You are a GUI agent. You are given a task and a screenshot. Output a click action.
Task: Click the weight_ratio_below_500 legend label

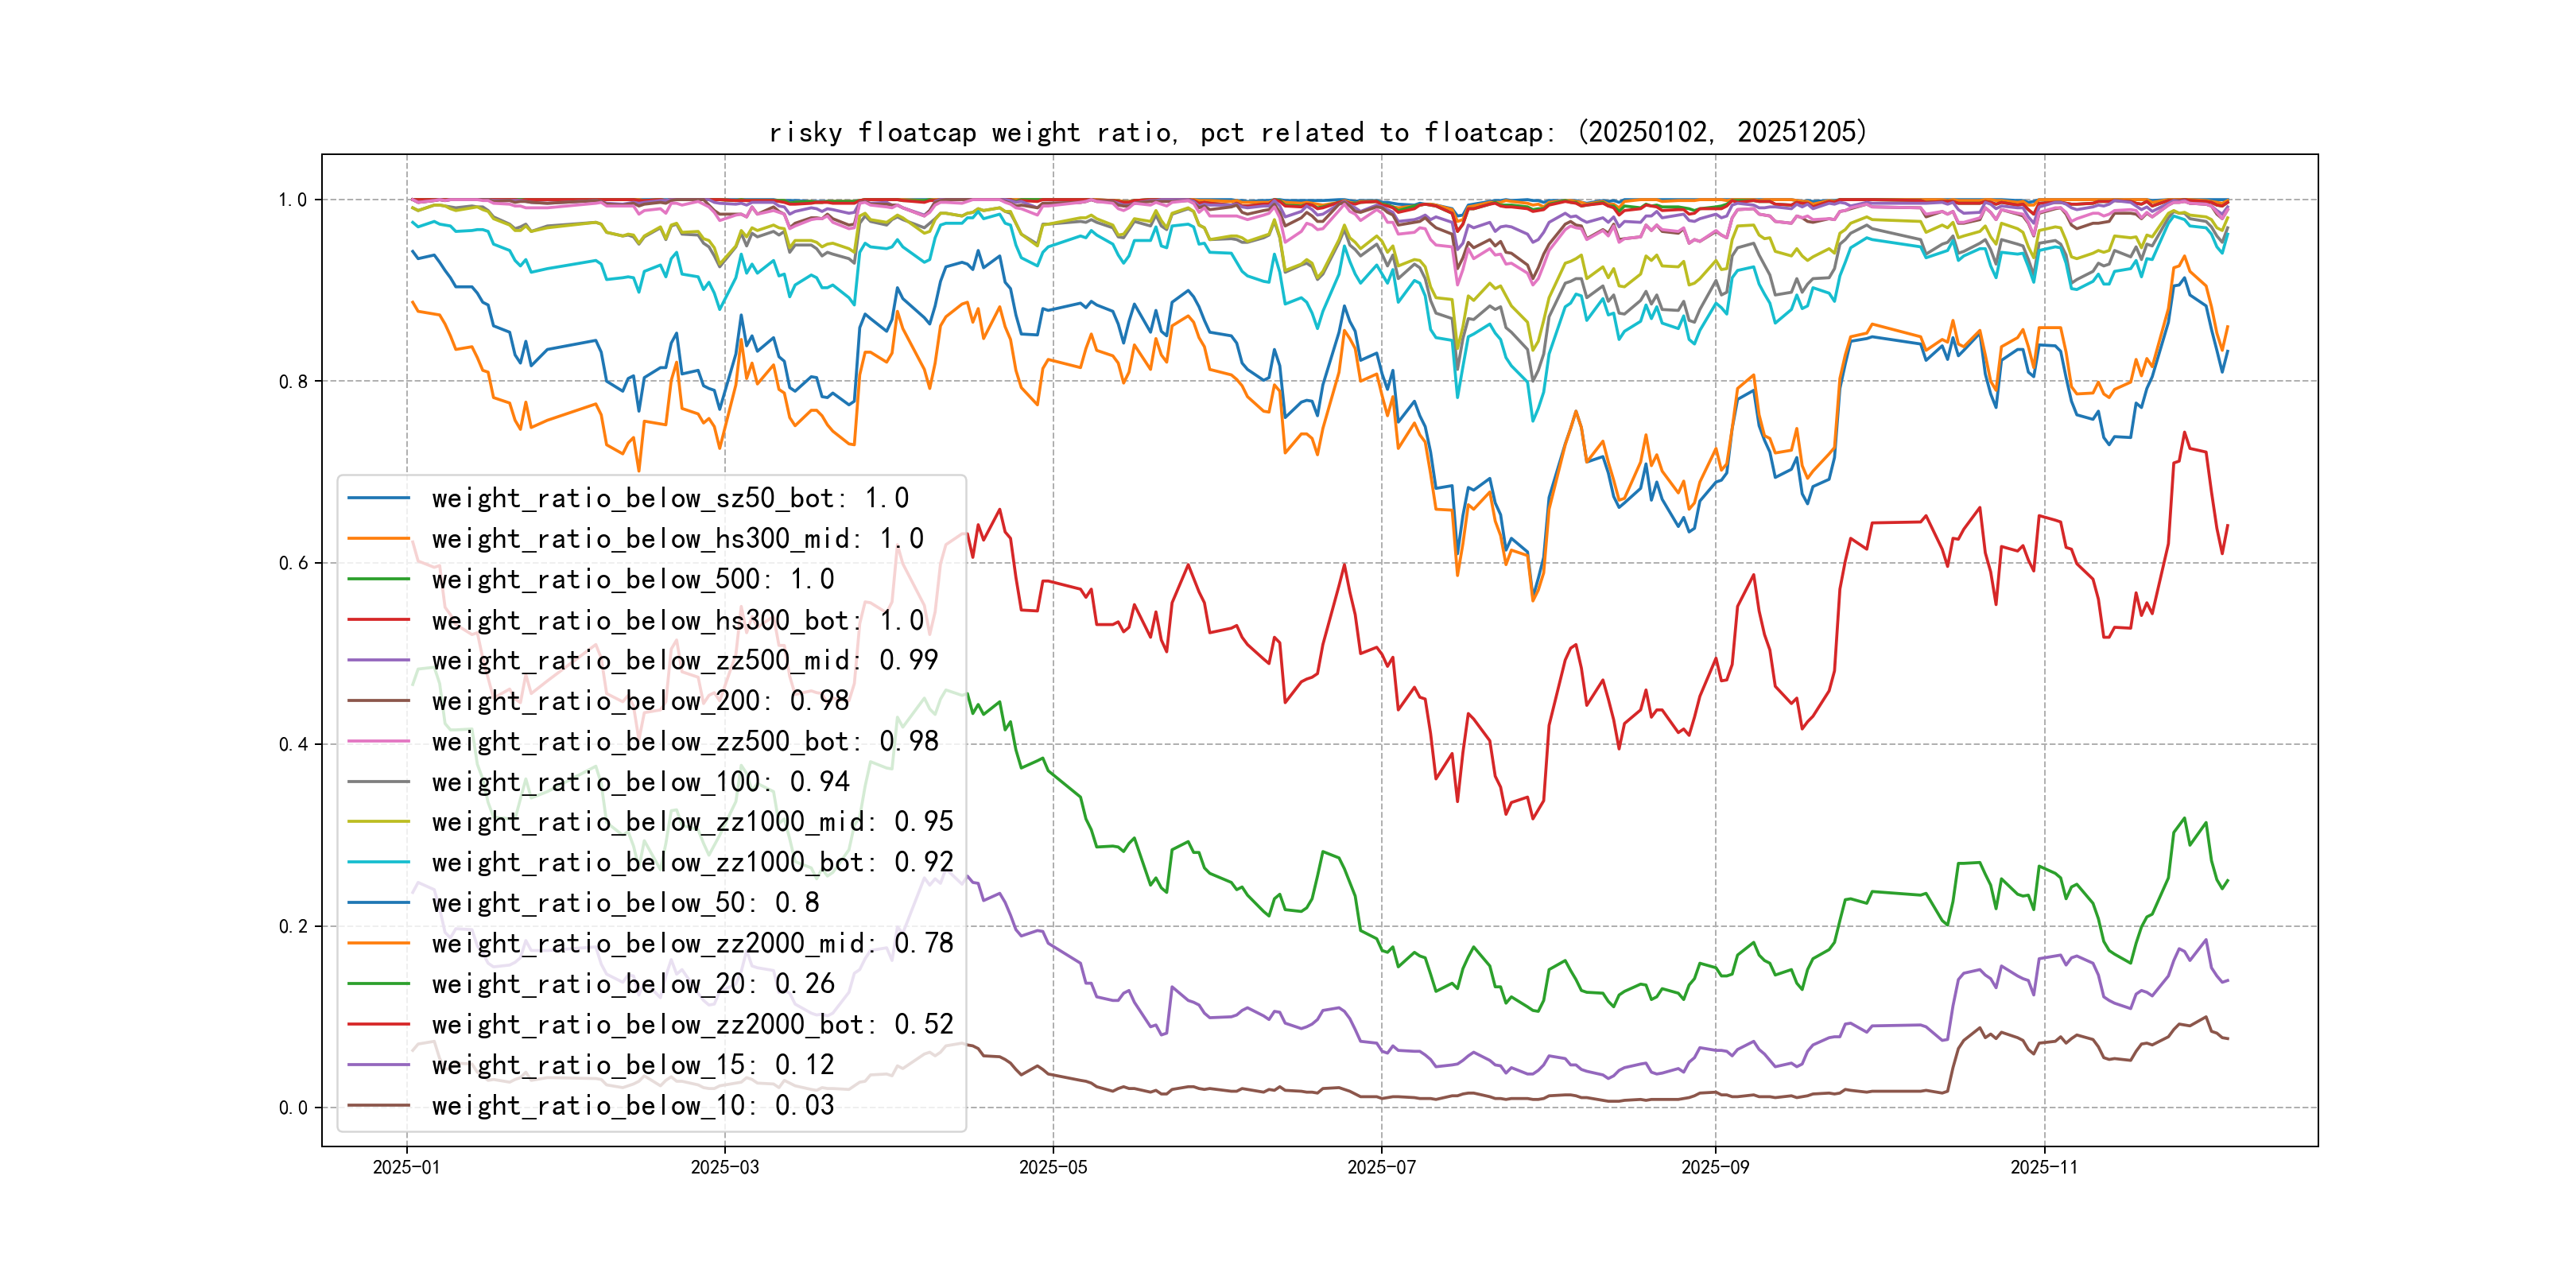(632, 579)
